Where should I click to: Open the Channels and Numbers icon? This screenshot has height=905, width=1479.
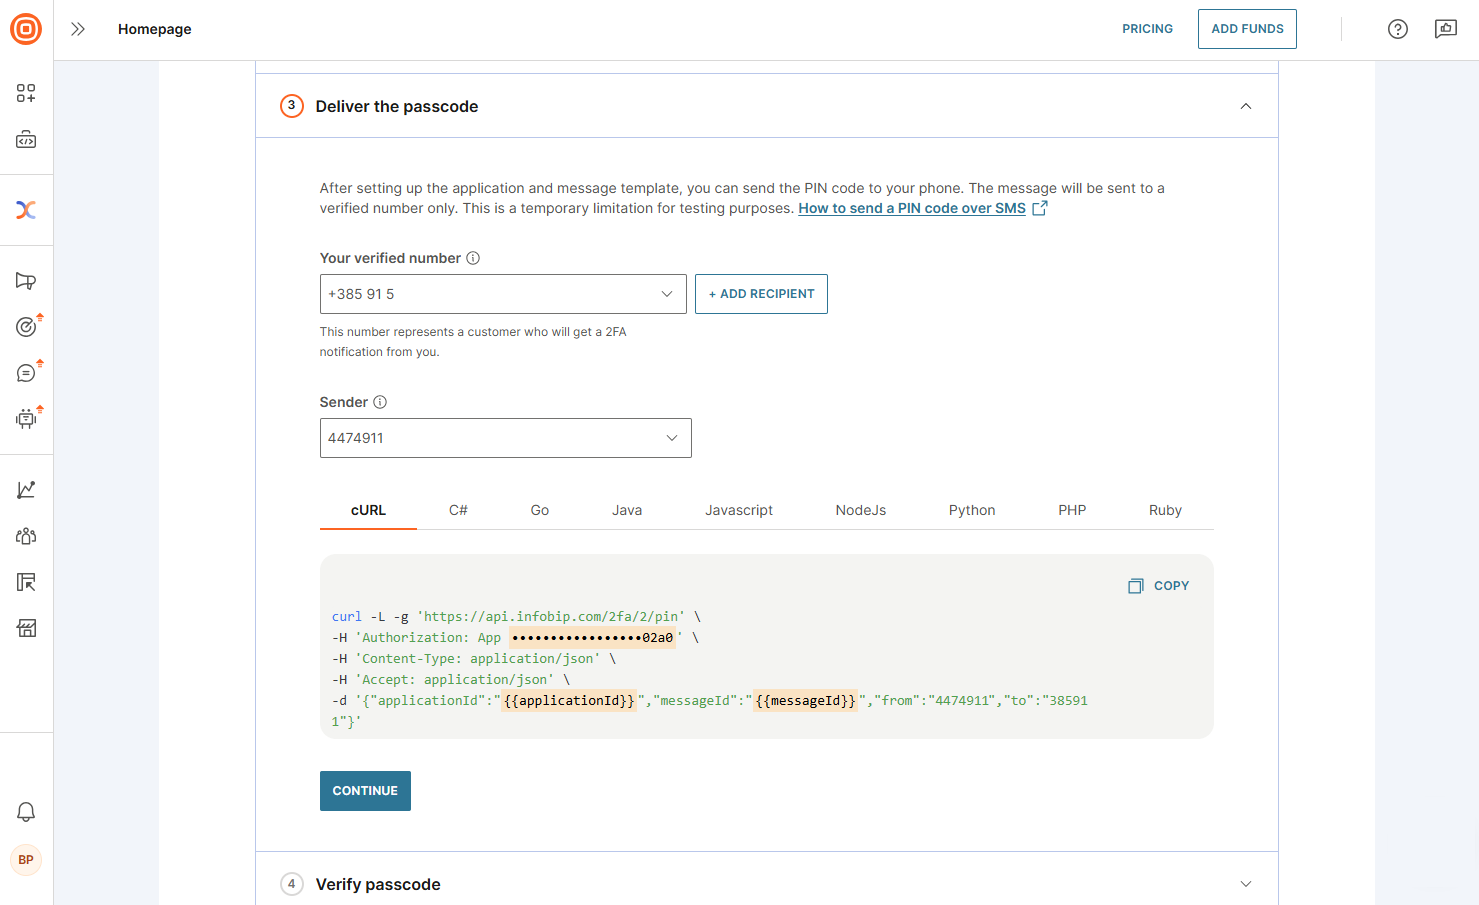26,582
